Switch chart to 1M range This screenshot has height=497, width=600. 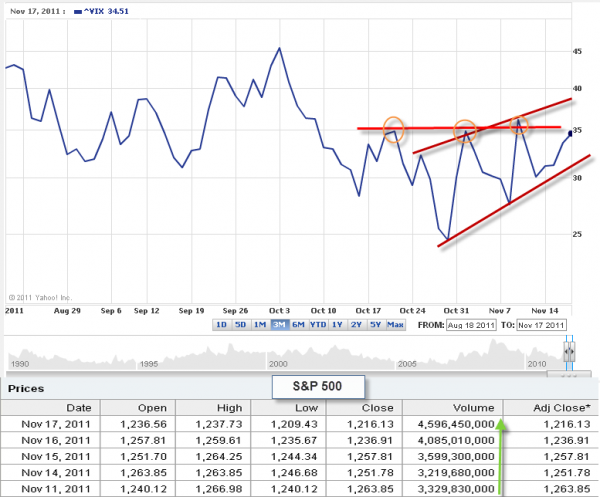pos(259,325)
